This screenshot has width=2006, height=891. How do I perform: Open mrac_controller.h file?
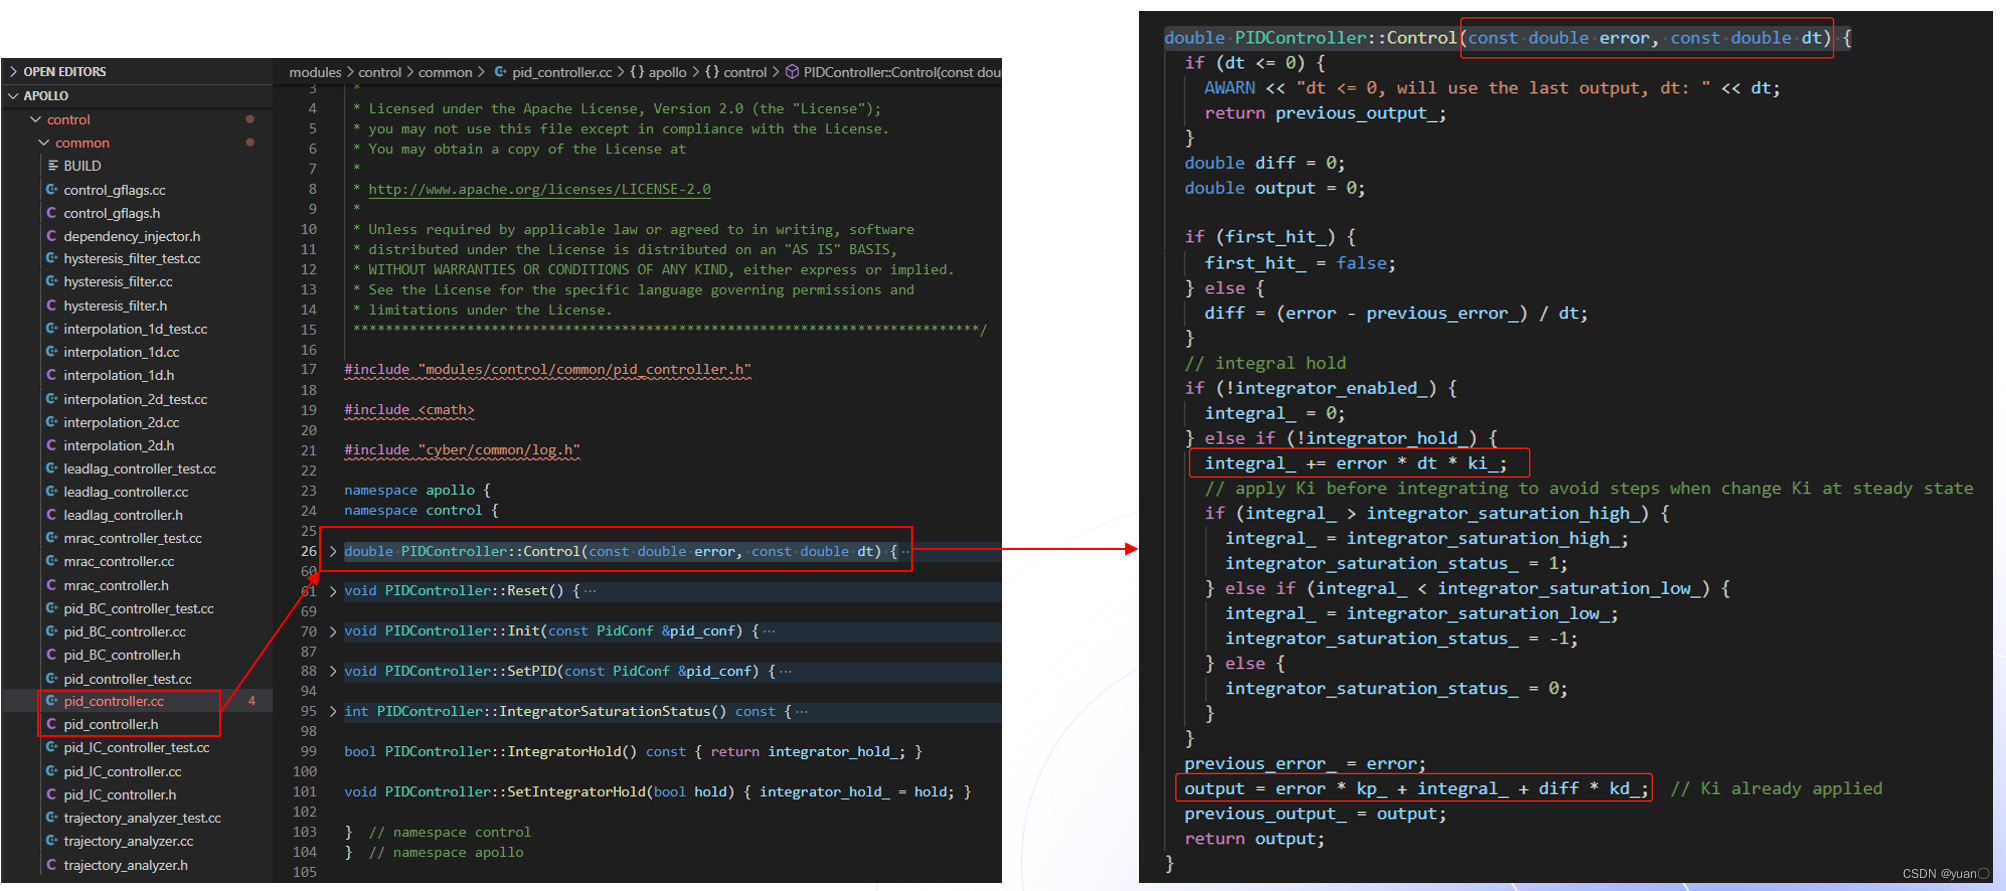click(116, 585)
